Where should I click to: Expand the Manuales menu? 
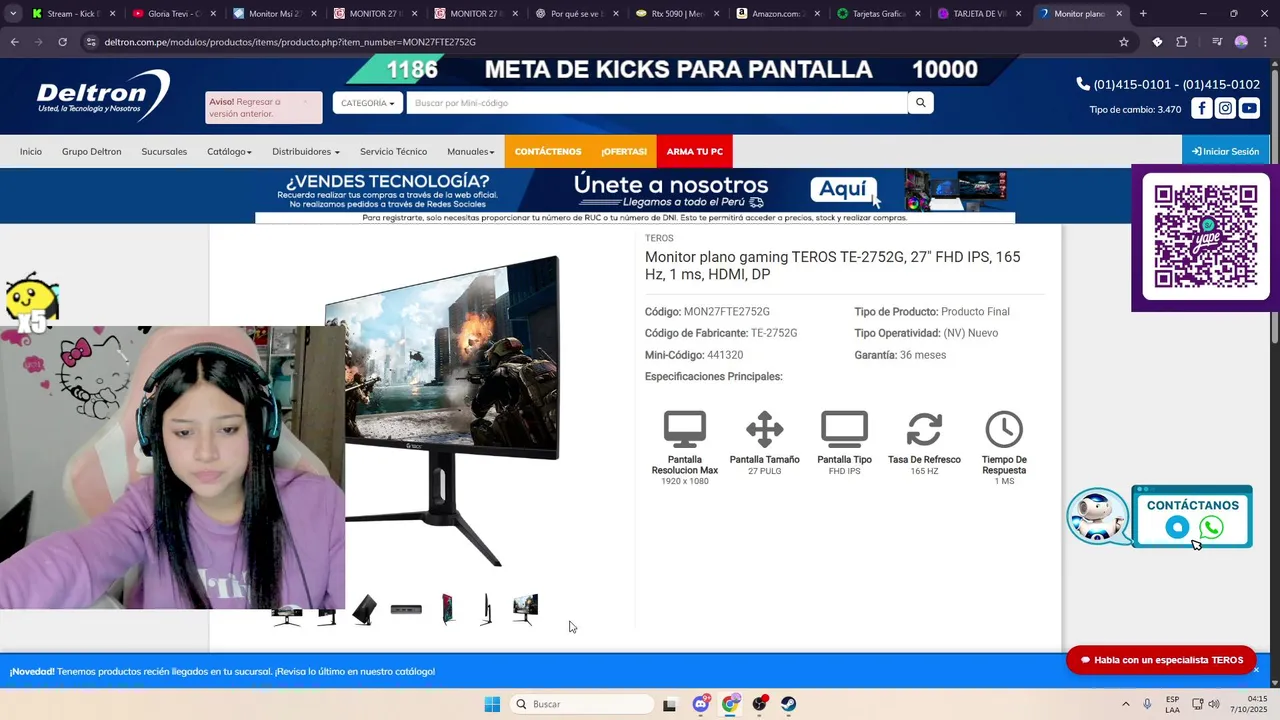click(x=471, y=152)
